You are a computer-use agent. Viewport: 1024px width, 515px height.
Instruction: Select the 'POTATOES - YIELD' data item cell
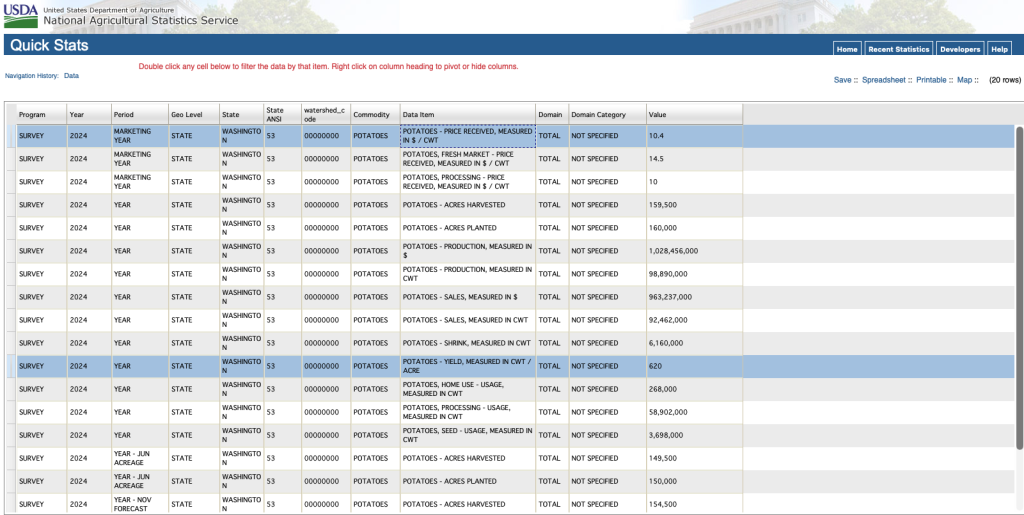point(468,366)
